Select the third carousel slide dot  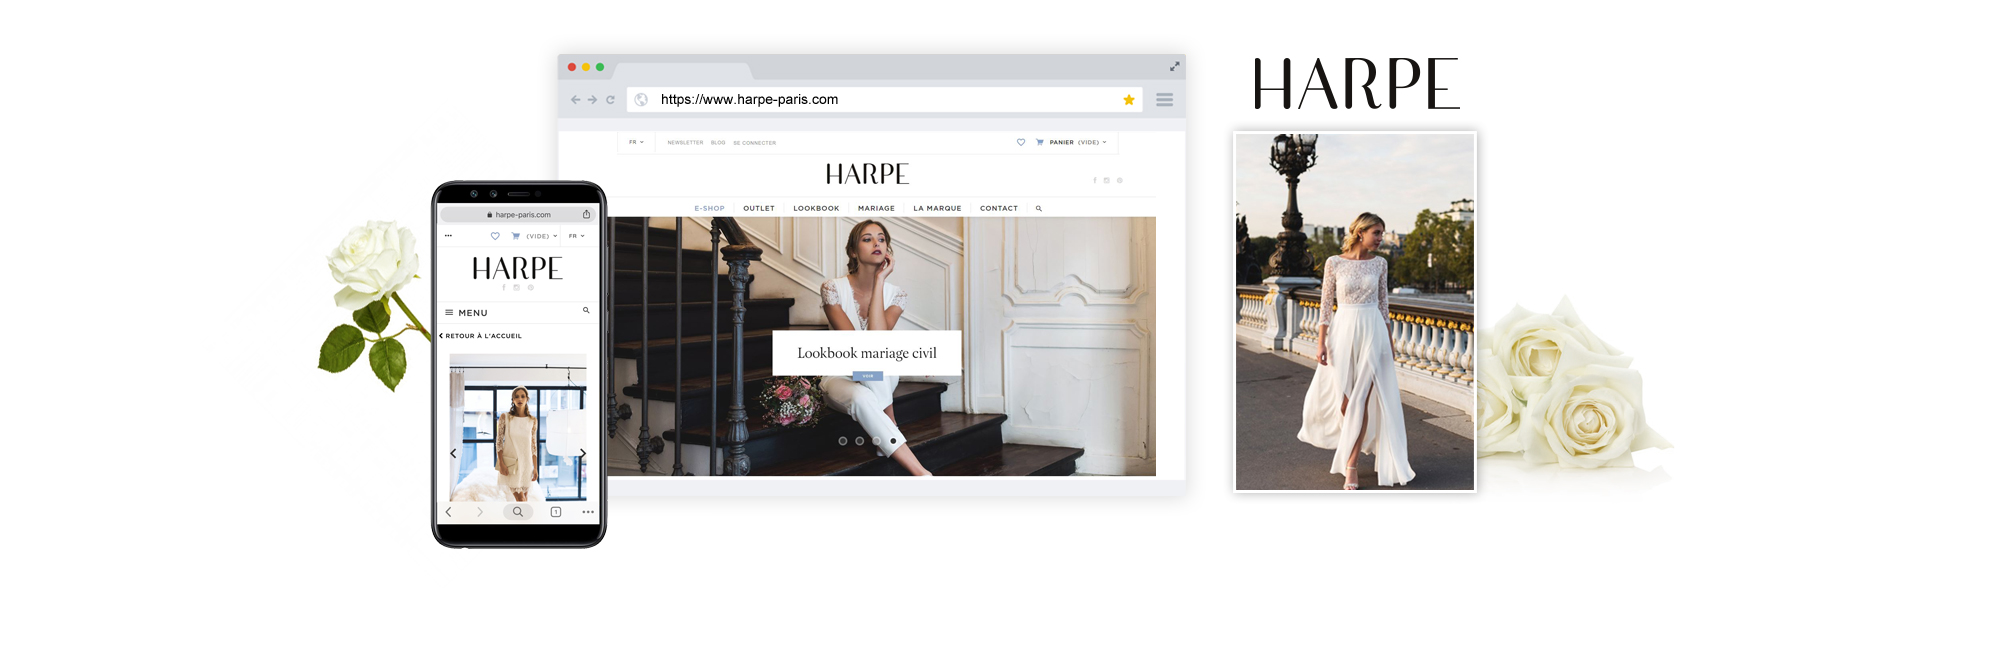(x=877, y=441)
